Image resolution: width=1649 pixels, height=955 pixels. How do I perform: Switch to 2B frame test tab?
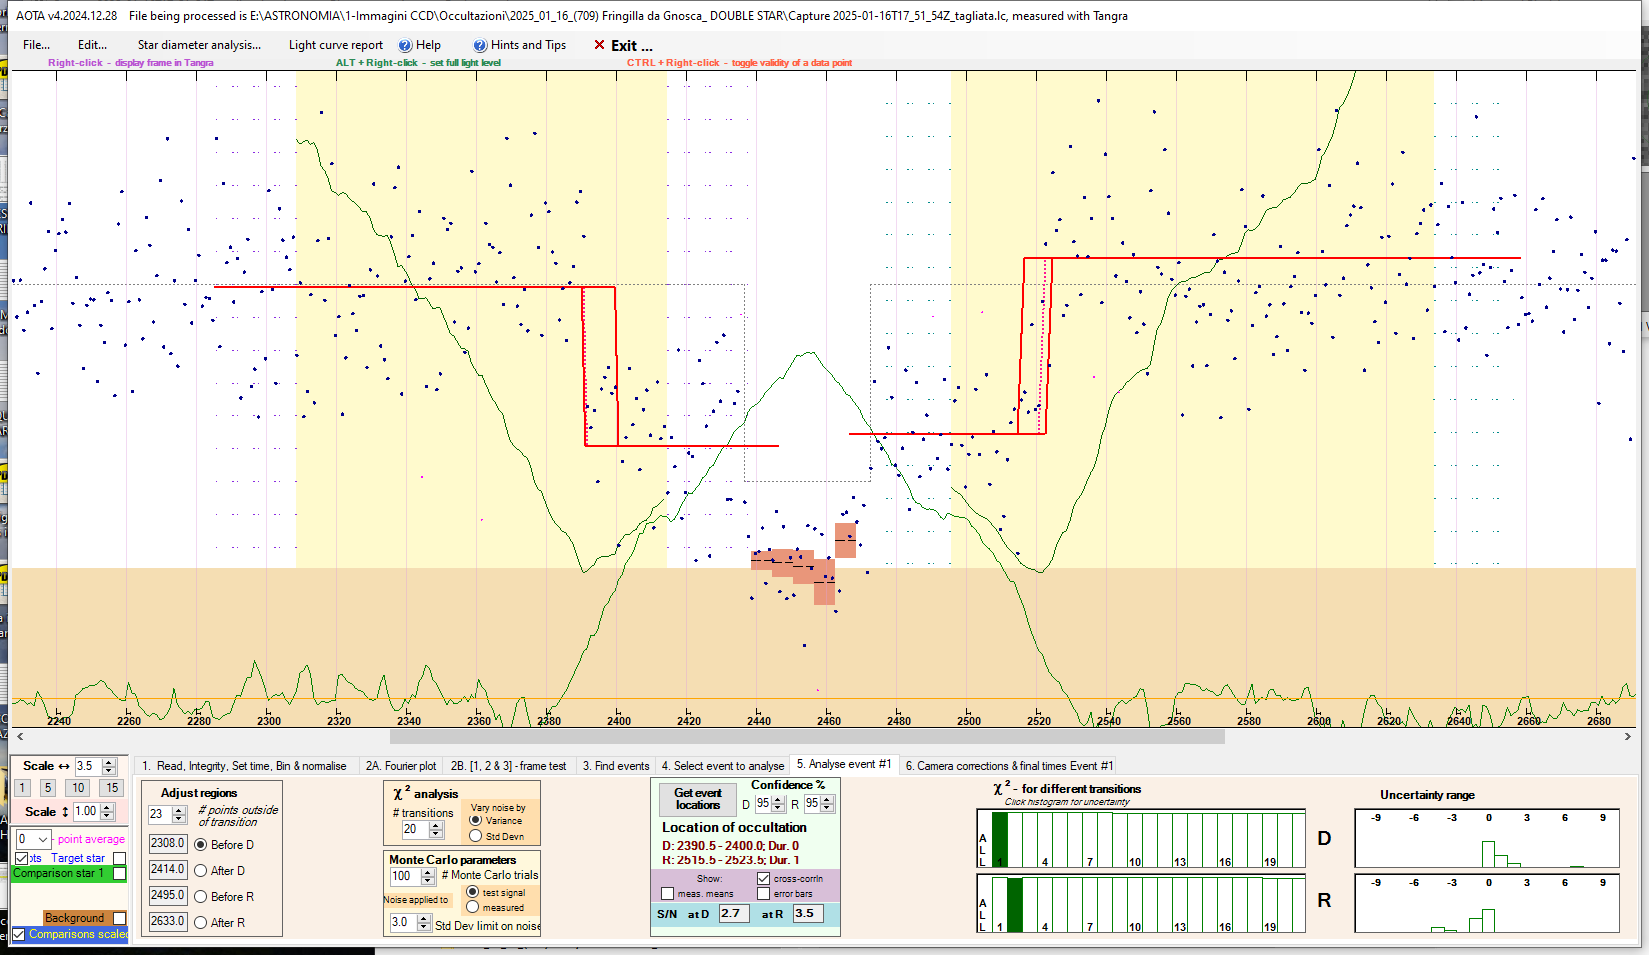(508, 766)
